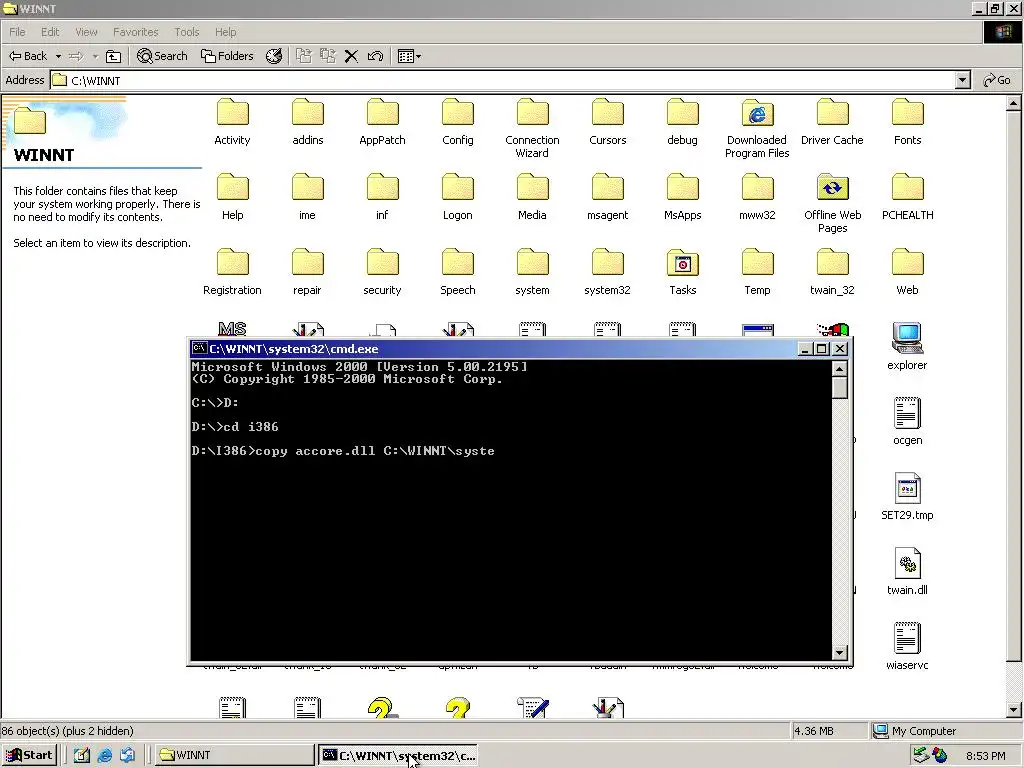Click the Copy To toolbar icon
Screen dimensions: 1024x768
[327, 56]
